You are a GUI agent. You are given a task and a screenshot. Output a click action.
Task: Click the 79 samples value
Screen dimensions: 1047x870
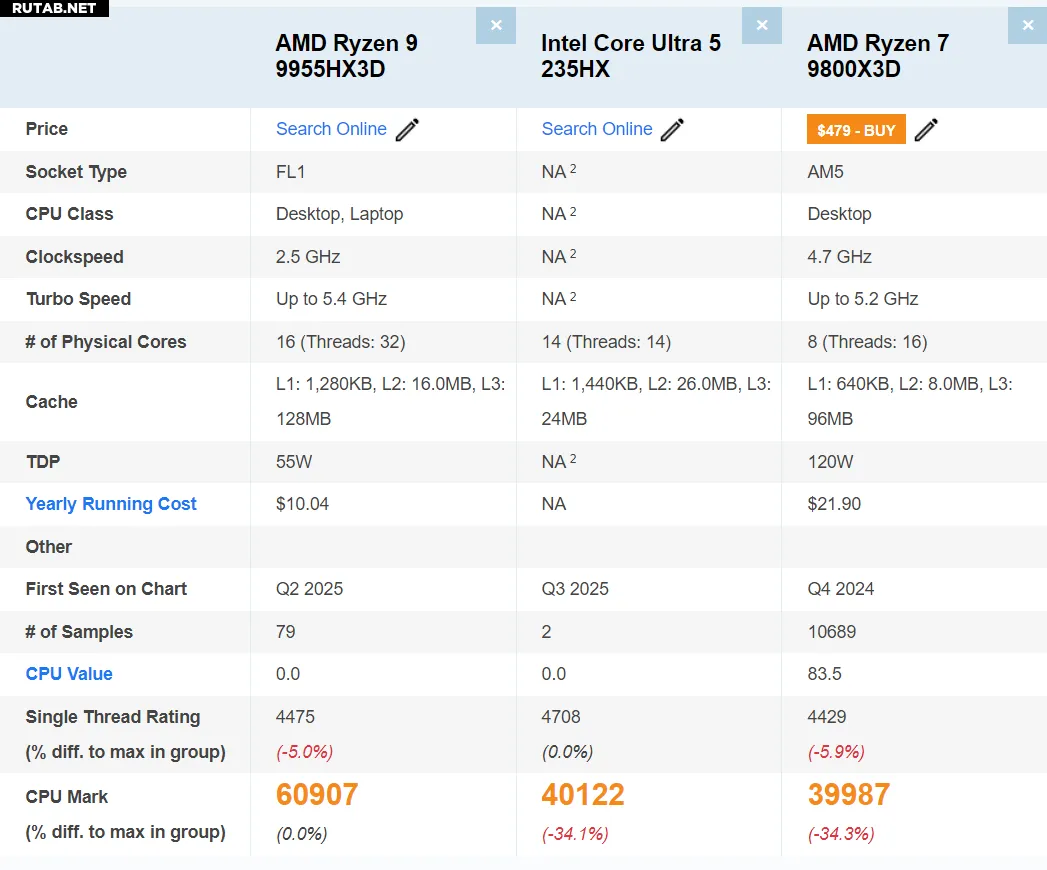[x=285, y=632]
